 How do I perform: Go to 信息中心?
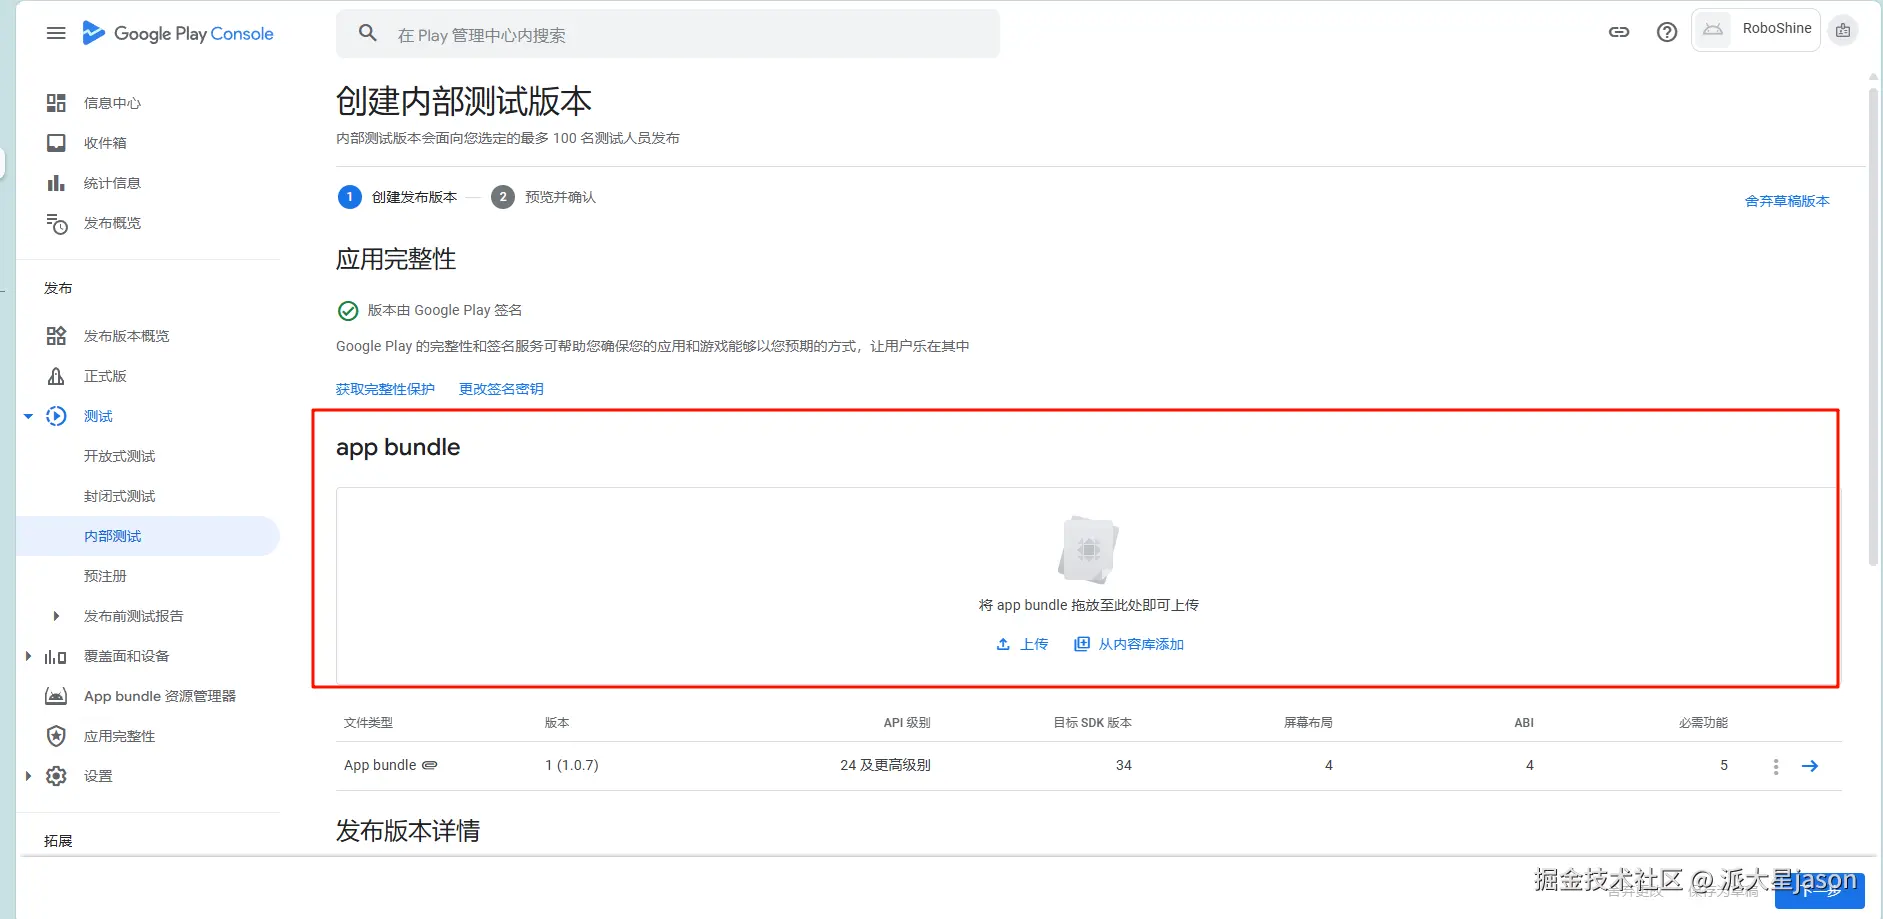tap(112, 103)
